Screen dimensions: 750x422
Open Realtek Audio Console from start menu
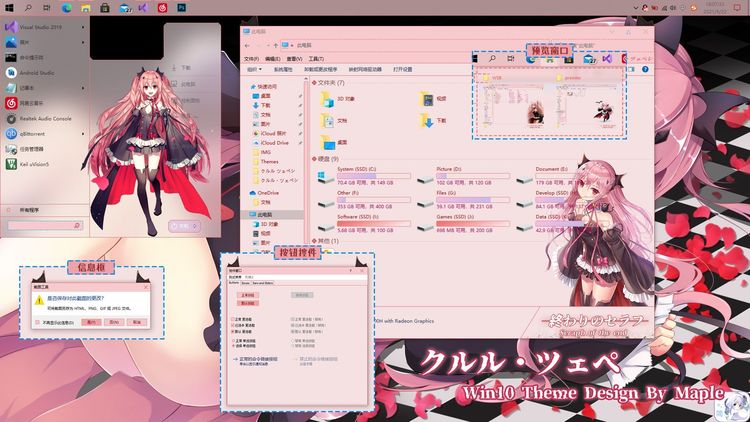click(45, 119)
